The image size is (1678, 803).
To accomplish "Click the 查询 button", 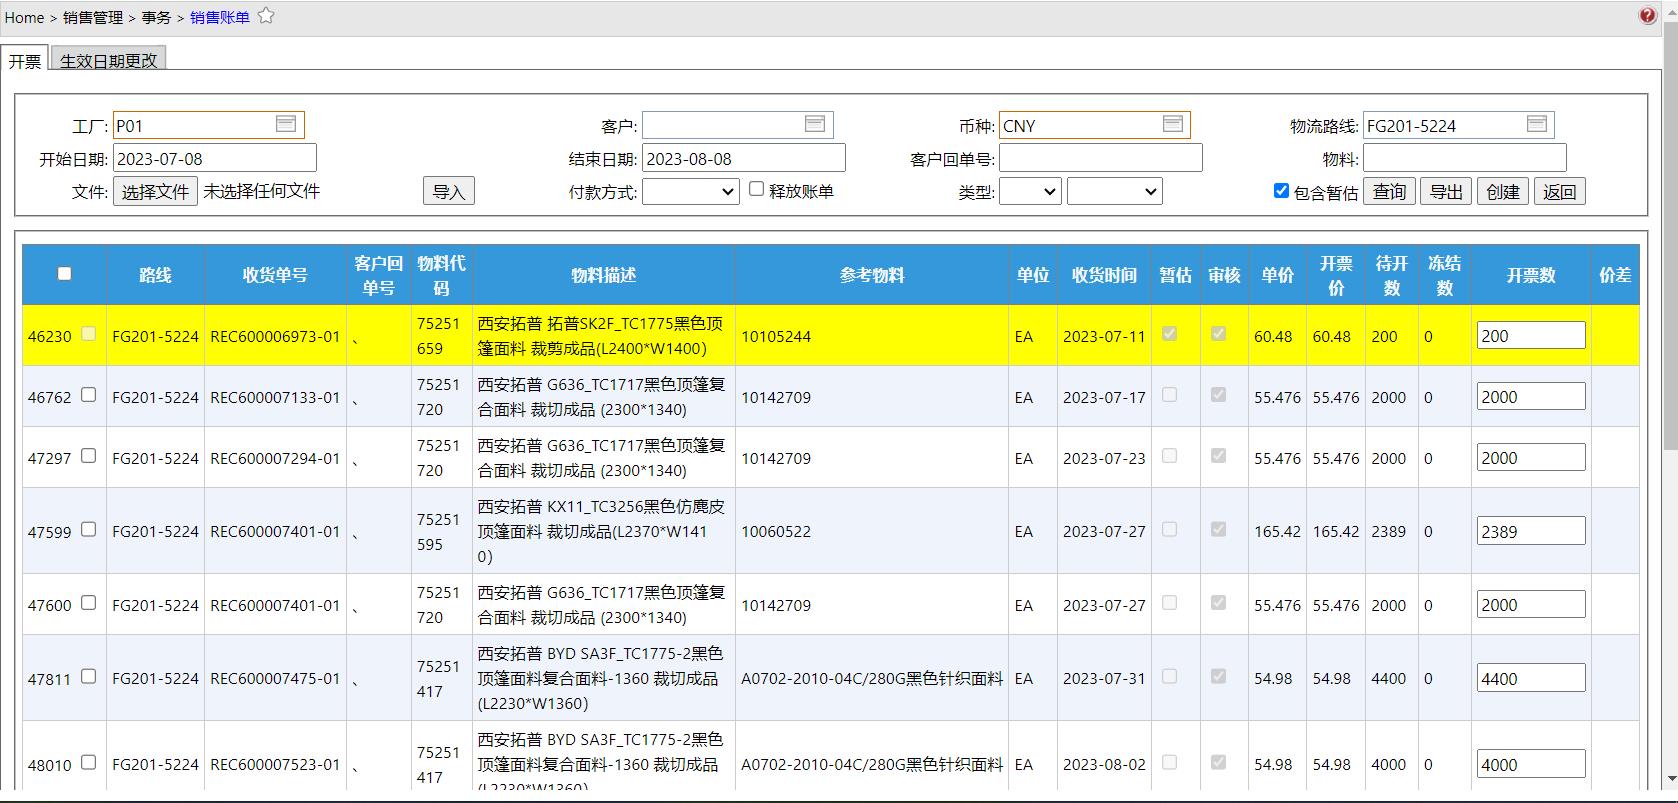I will click(1389, 192).
